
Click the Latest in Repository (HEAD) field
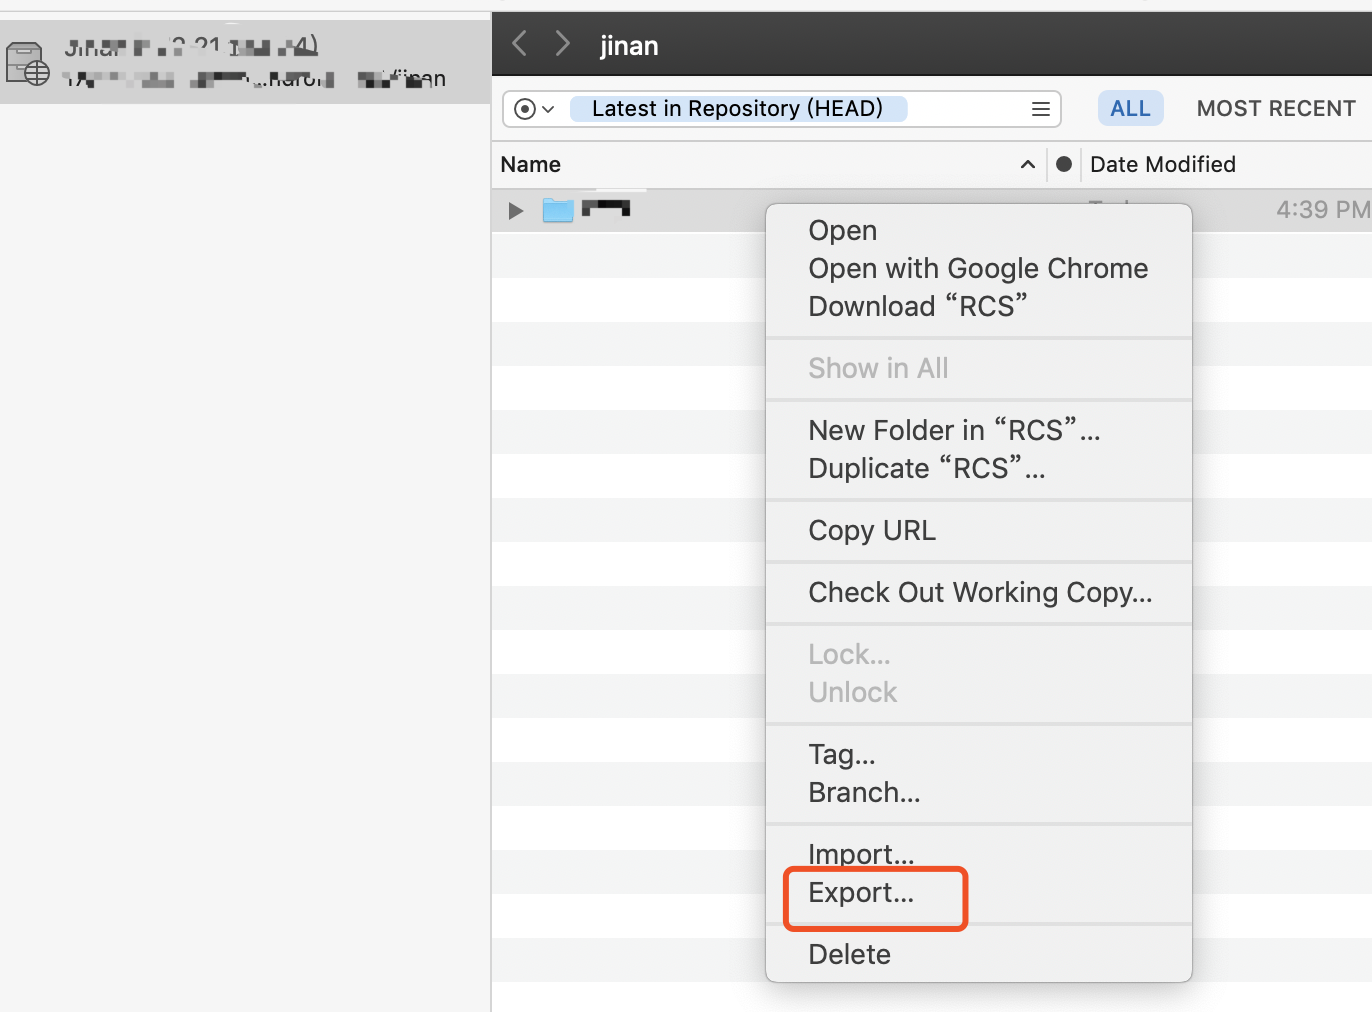(x=738, y=108)
